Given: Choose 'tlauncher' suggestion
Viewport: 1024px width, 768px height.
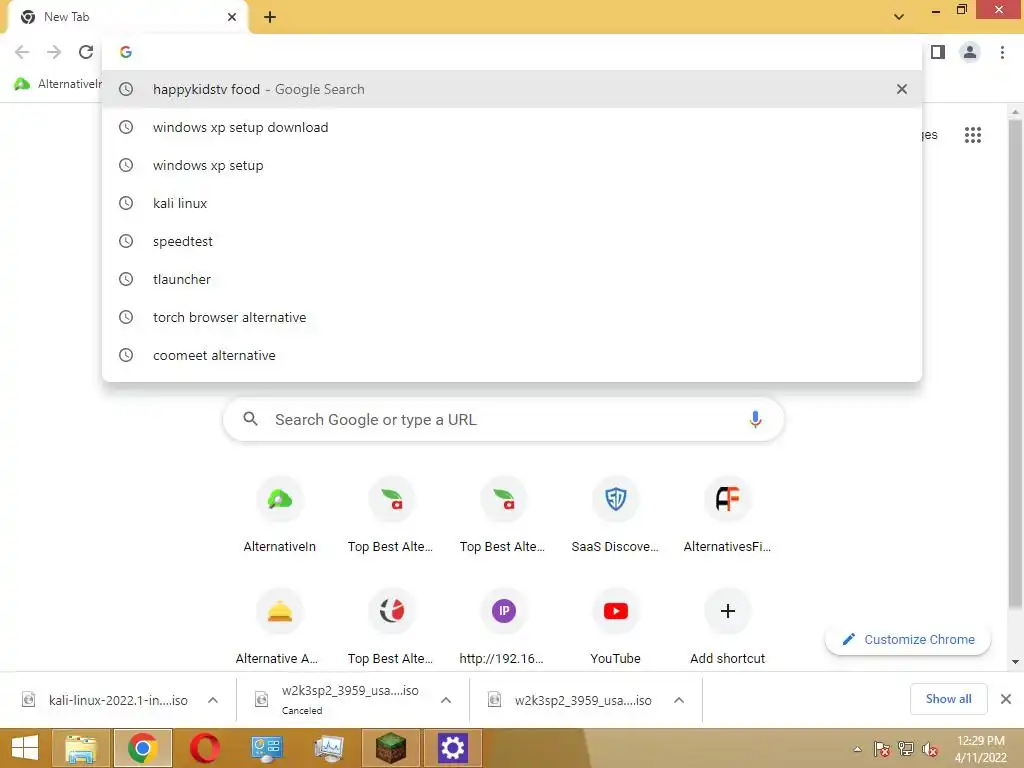Looking at the screenshot, I should [x=512, y=280].
